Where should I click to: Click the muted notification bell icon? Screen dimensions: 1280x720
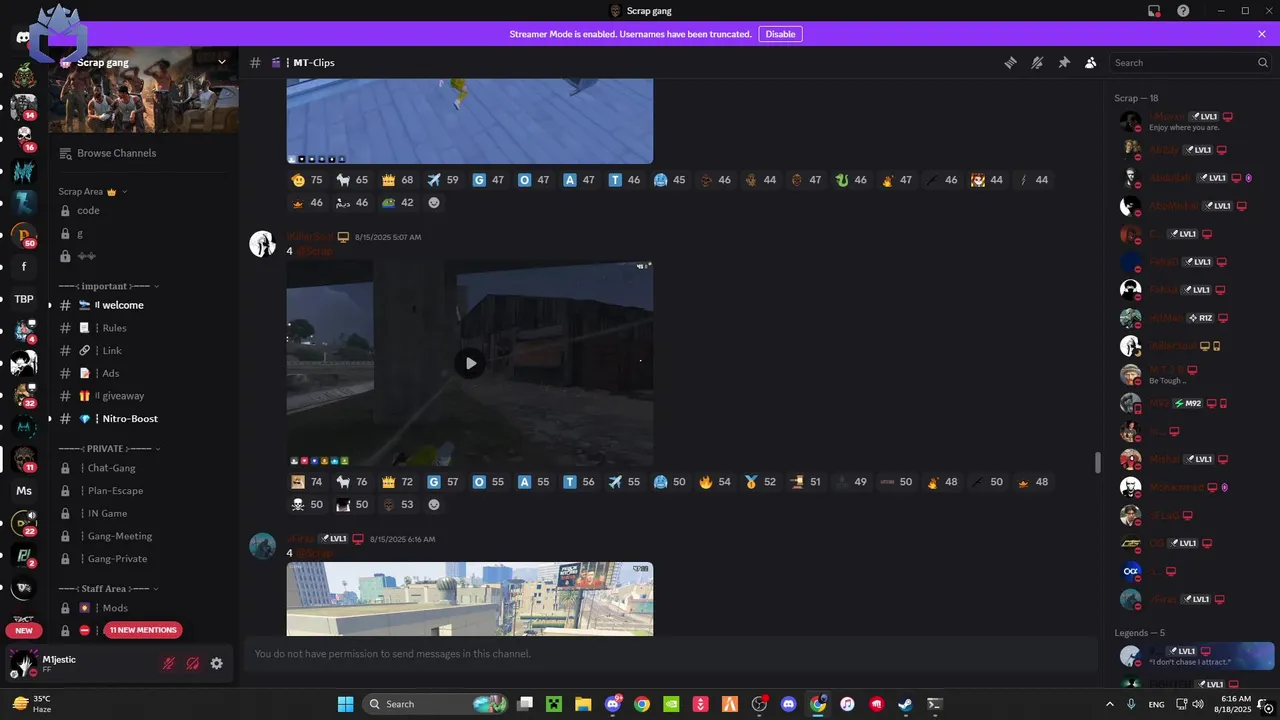click(1037, 62)
